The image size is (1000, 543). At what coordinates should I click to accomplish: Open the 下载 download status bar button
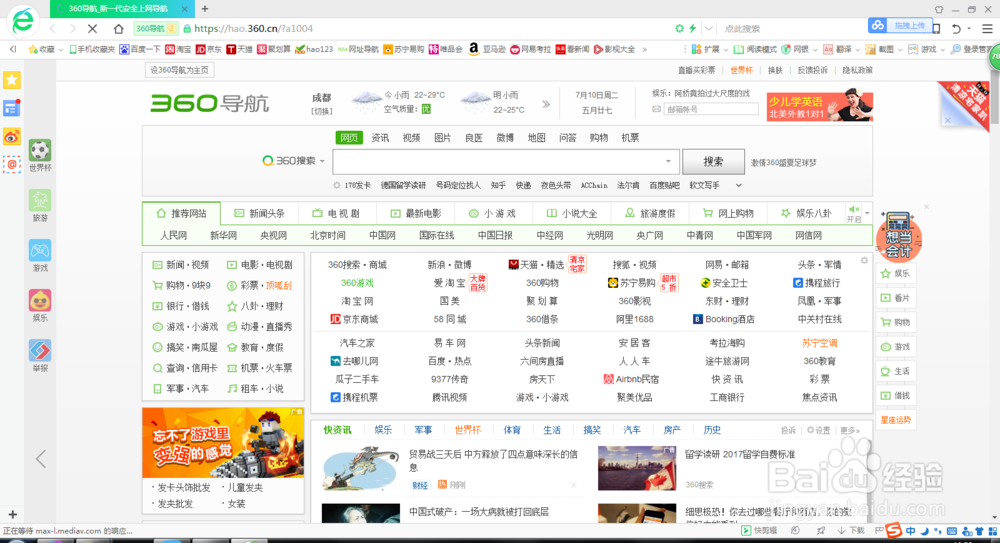(851, 530)
